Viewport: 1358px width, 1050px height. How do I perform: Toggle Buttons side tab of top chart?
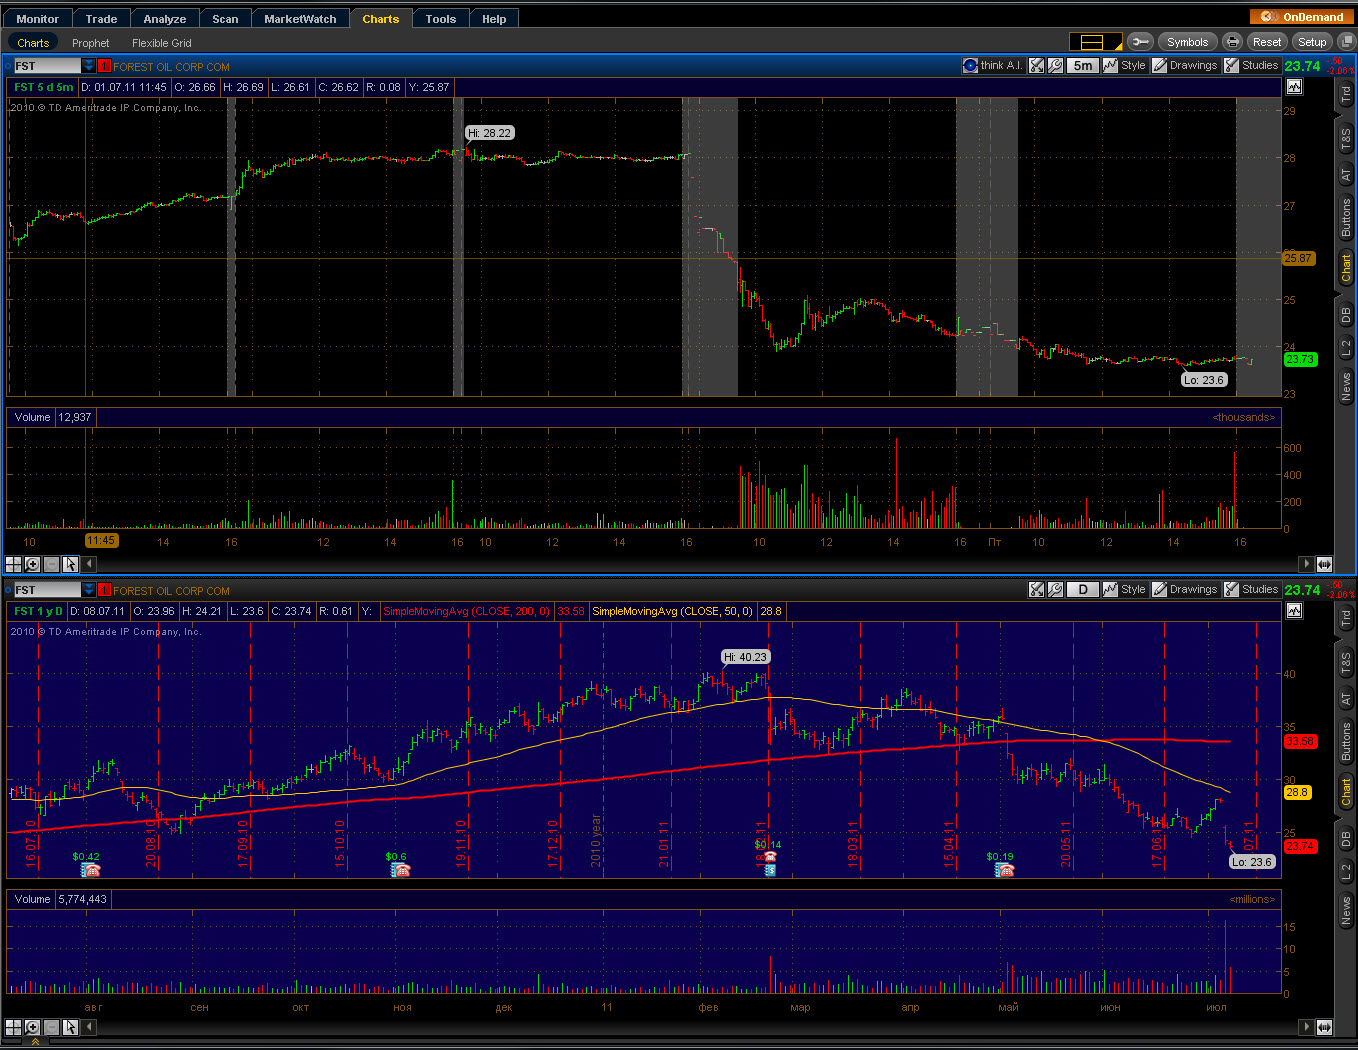tap(1346, 217)
